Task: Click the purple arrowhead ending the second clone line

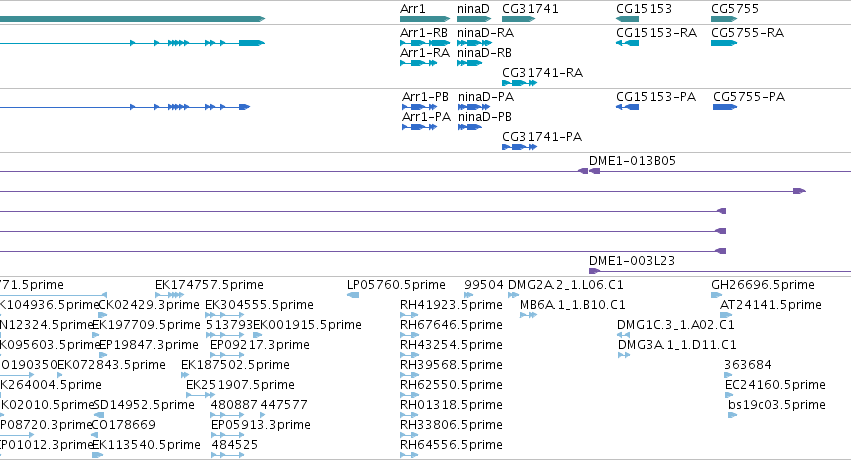Action: tap(799, 191)
